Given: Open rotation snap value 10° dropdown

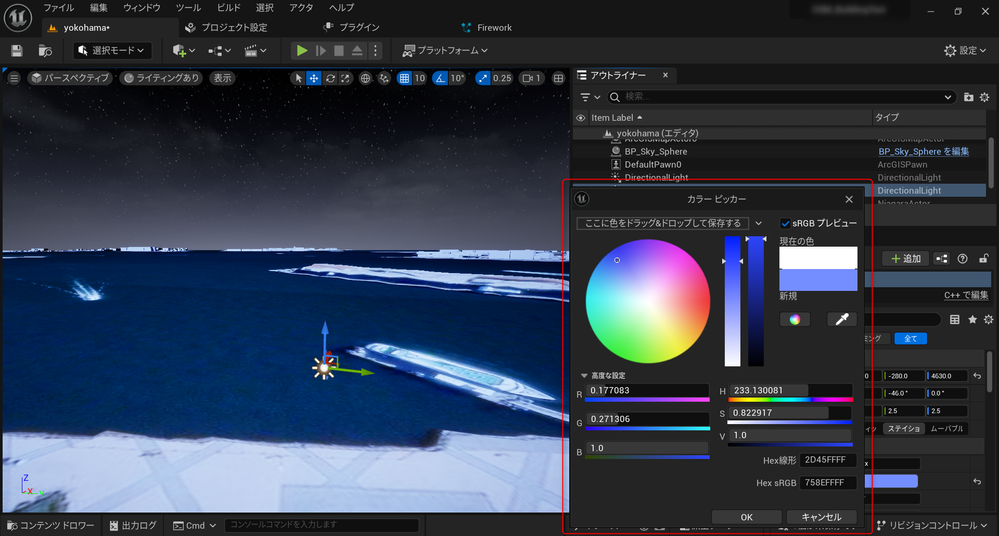Looking at the screenshot, I should point(457,78).
